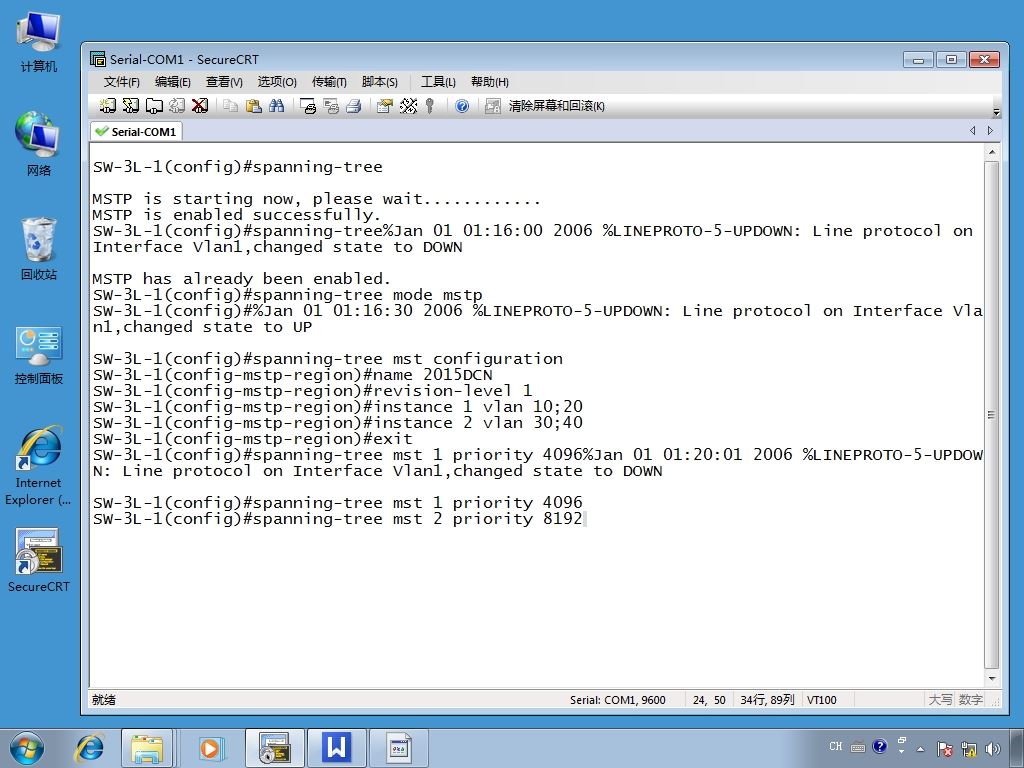Click the blue Help question icon
This screenshot has height=768, width=1024.
(462, 106)
